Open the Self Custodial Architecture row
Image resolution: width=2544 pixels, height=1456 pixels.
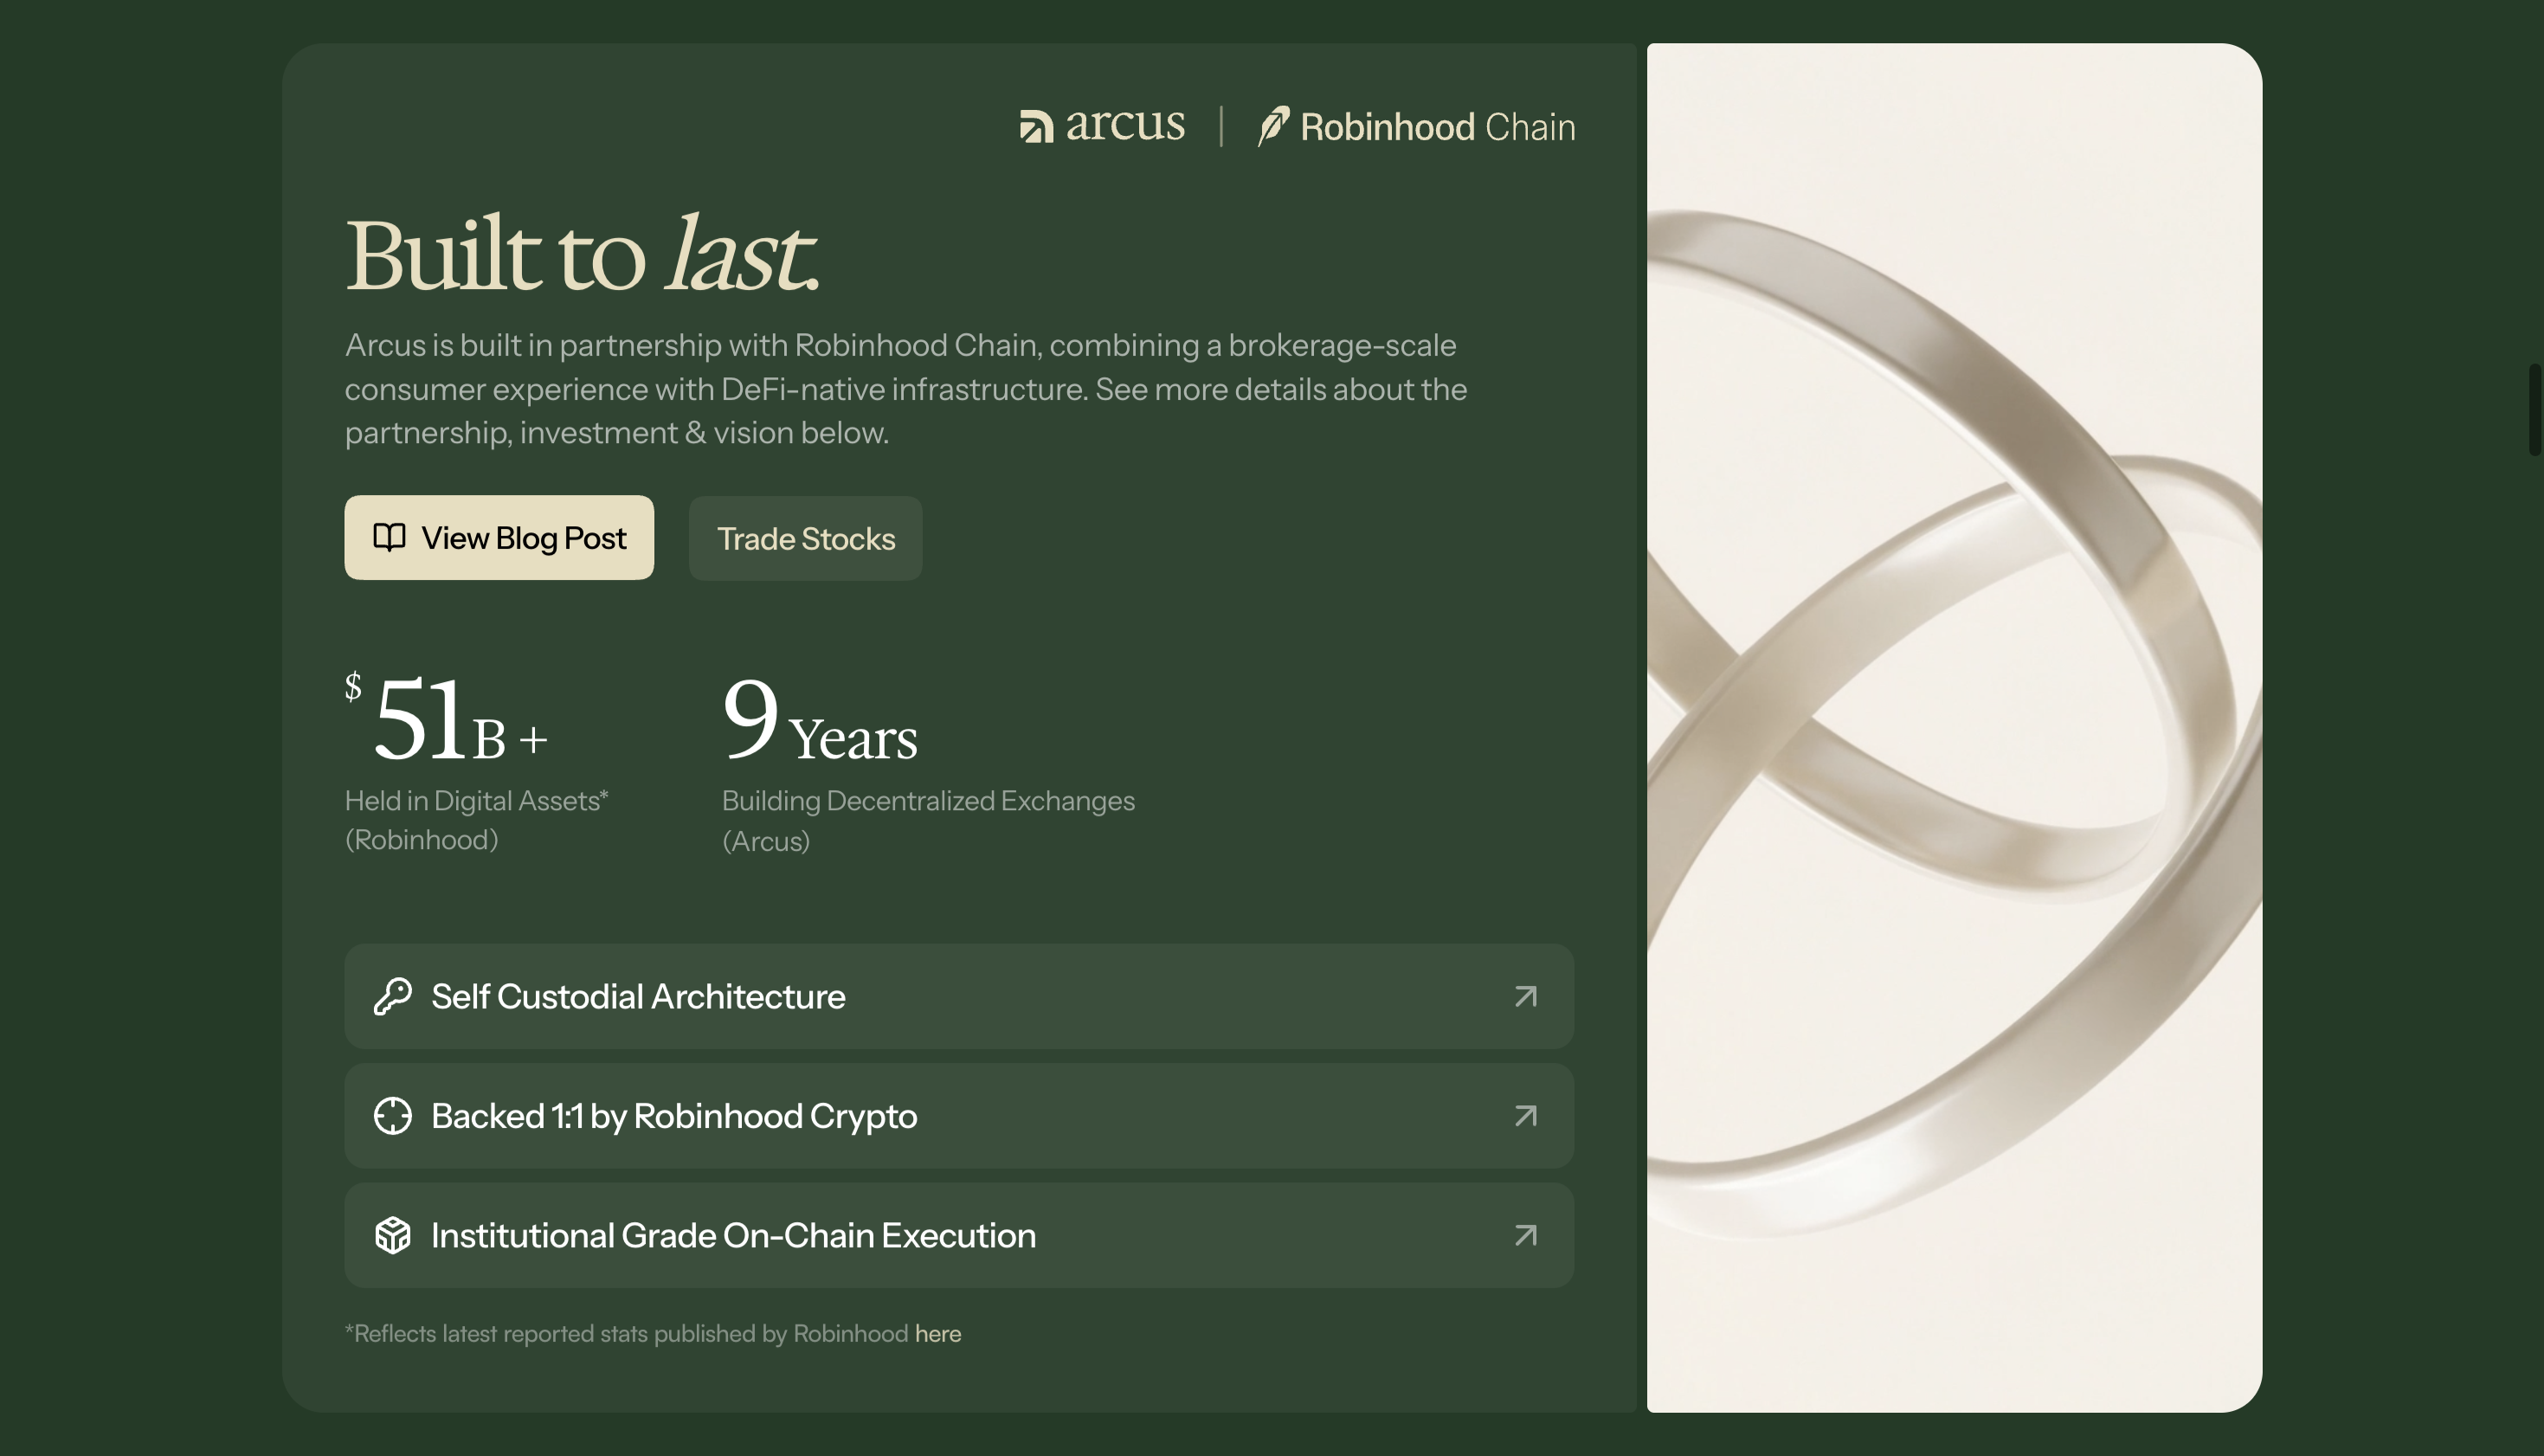959,996
